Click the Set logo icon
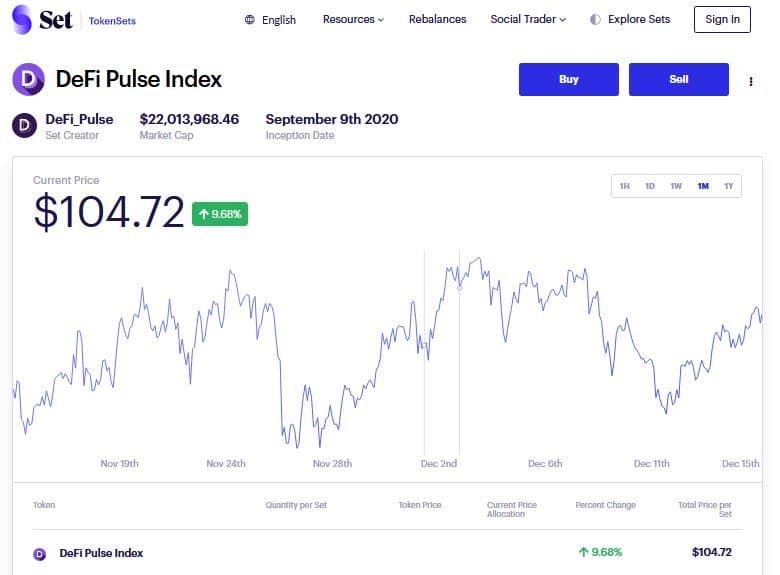 click(x=22, y=19)
